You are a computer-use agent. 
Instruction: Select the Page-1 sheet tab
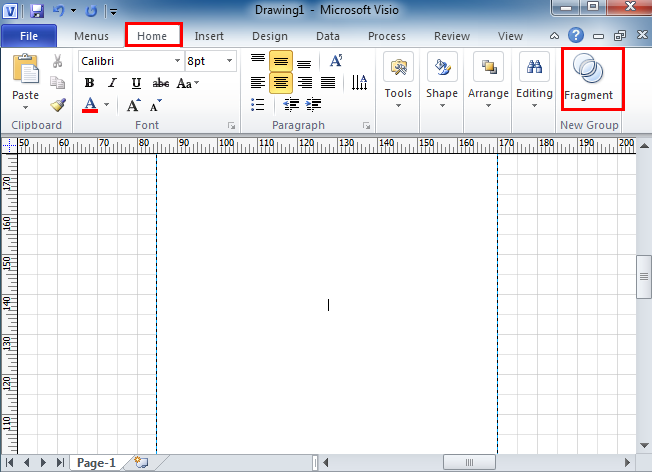point(96,462)
